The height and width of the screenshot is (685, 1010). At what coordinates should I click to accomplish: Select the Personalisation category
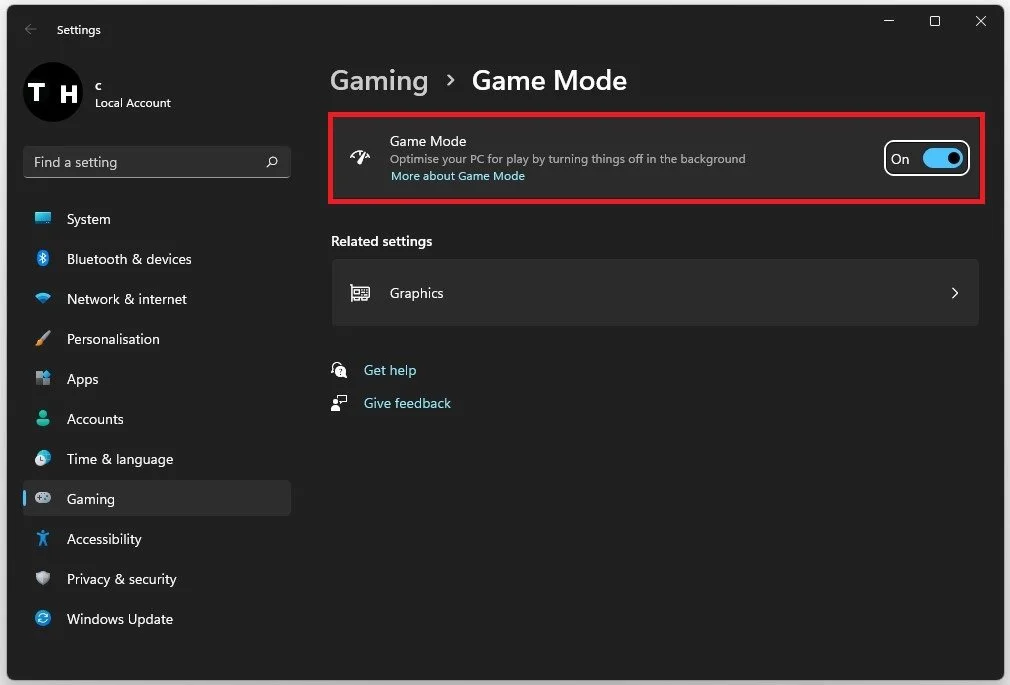point(157,339)
